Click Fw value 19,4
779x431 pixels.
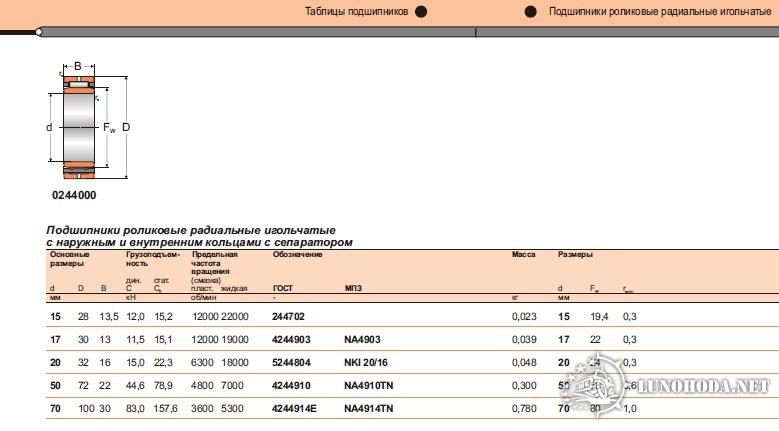(599, 316)
